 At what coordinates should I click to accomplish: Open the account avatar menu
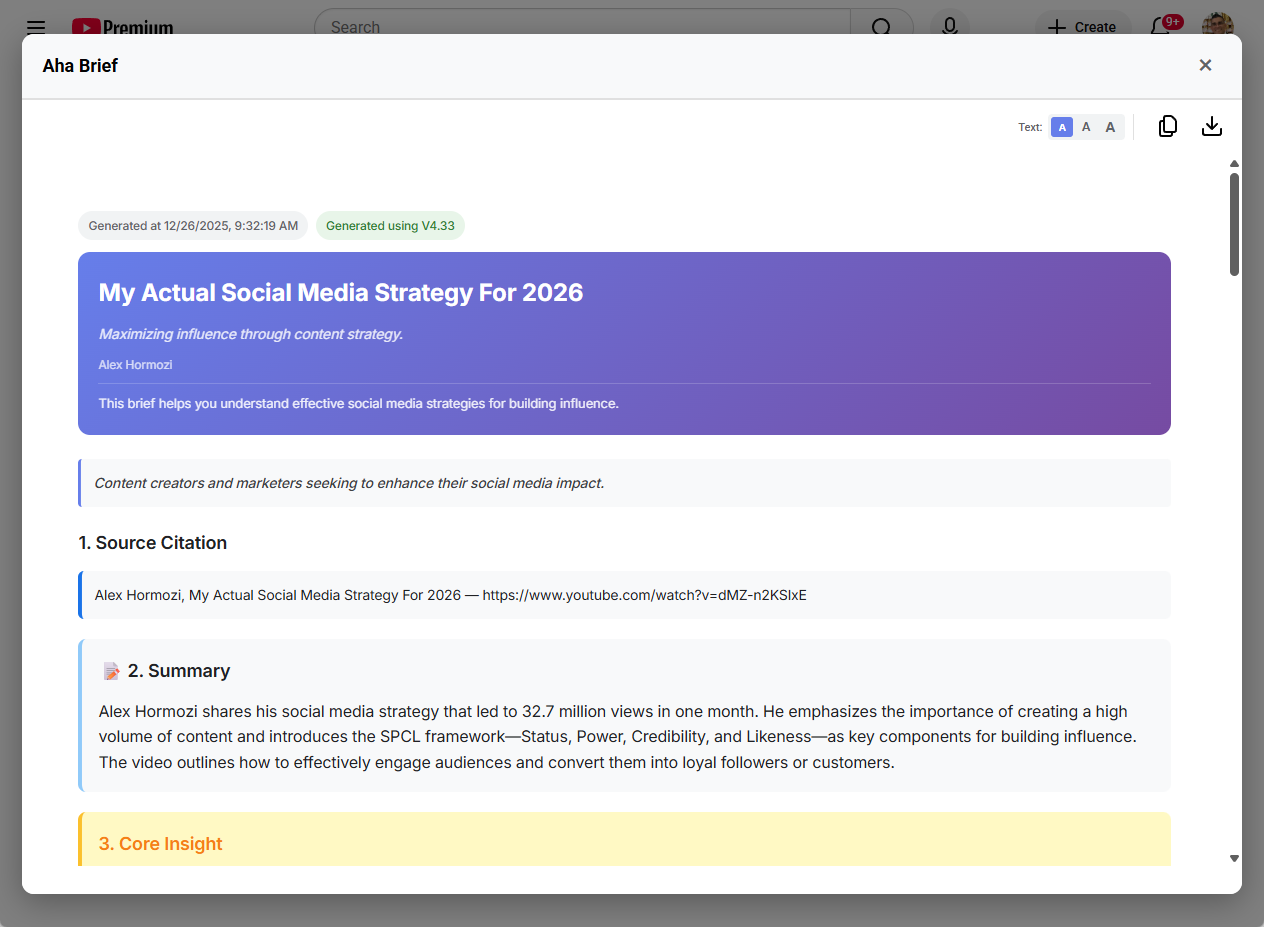click(1217, 27)
